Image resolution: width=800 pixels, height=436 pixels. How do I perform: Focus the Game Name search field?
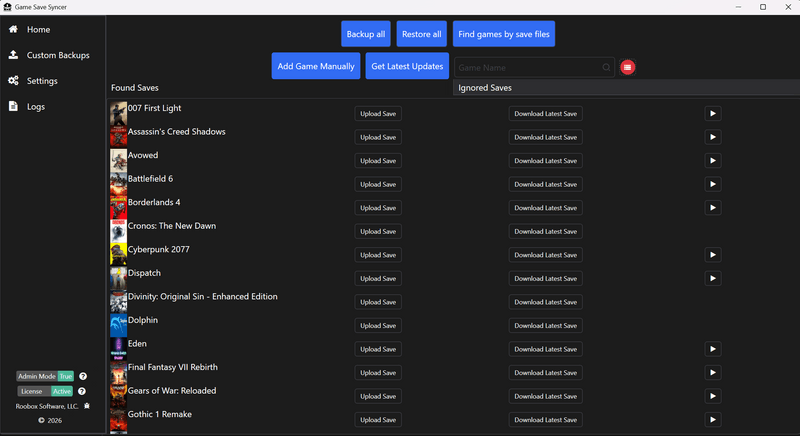(534, 67)
